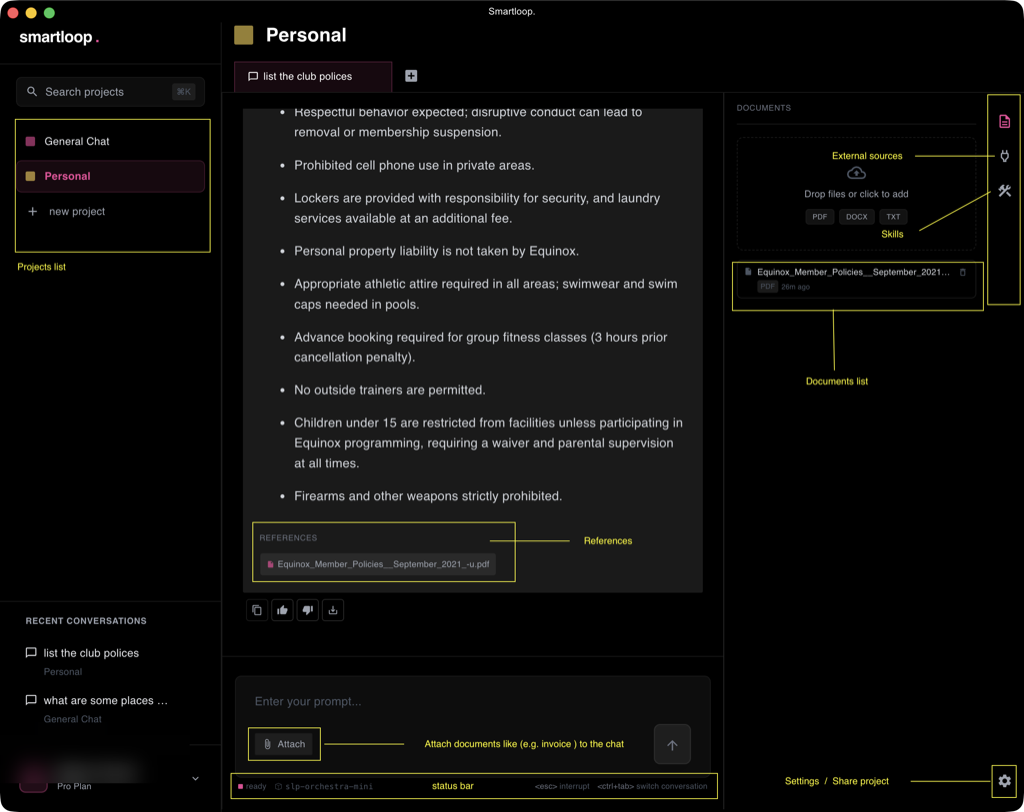Screen dimensions: 1024x812
Task: Click the Attach button
Action: tap(285, 744)
